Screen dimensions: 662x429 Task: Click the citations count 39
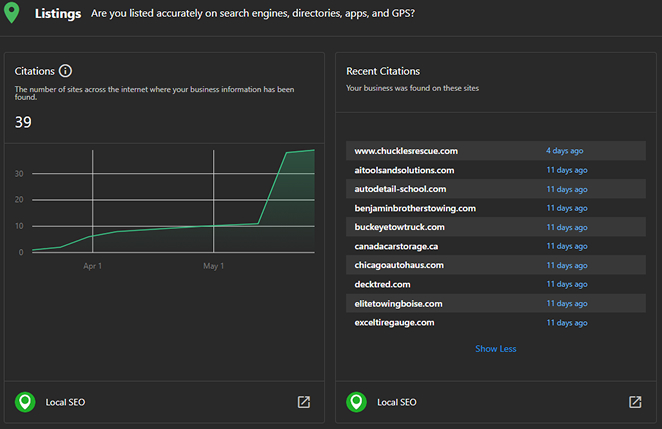24,122
